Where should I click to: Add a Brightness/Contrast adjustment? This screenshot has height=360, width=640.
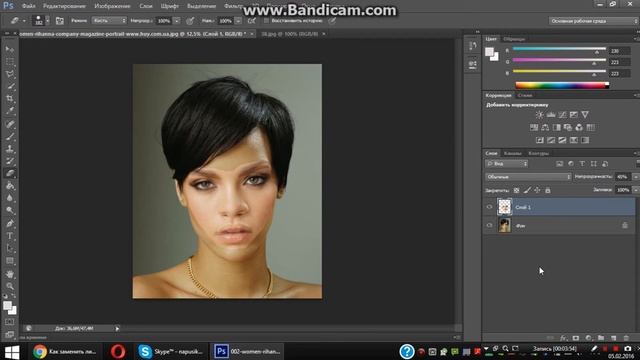point(540,115)
